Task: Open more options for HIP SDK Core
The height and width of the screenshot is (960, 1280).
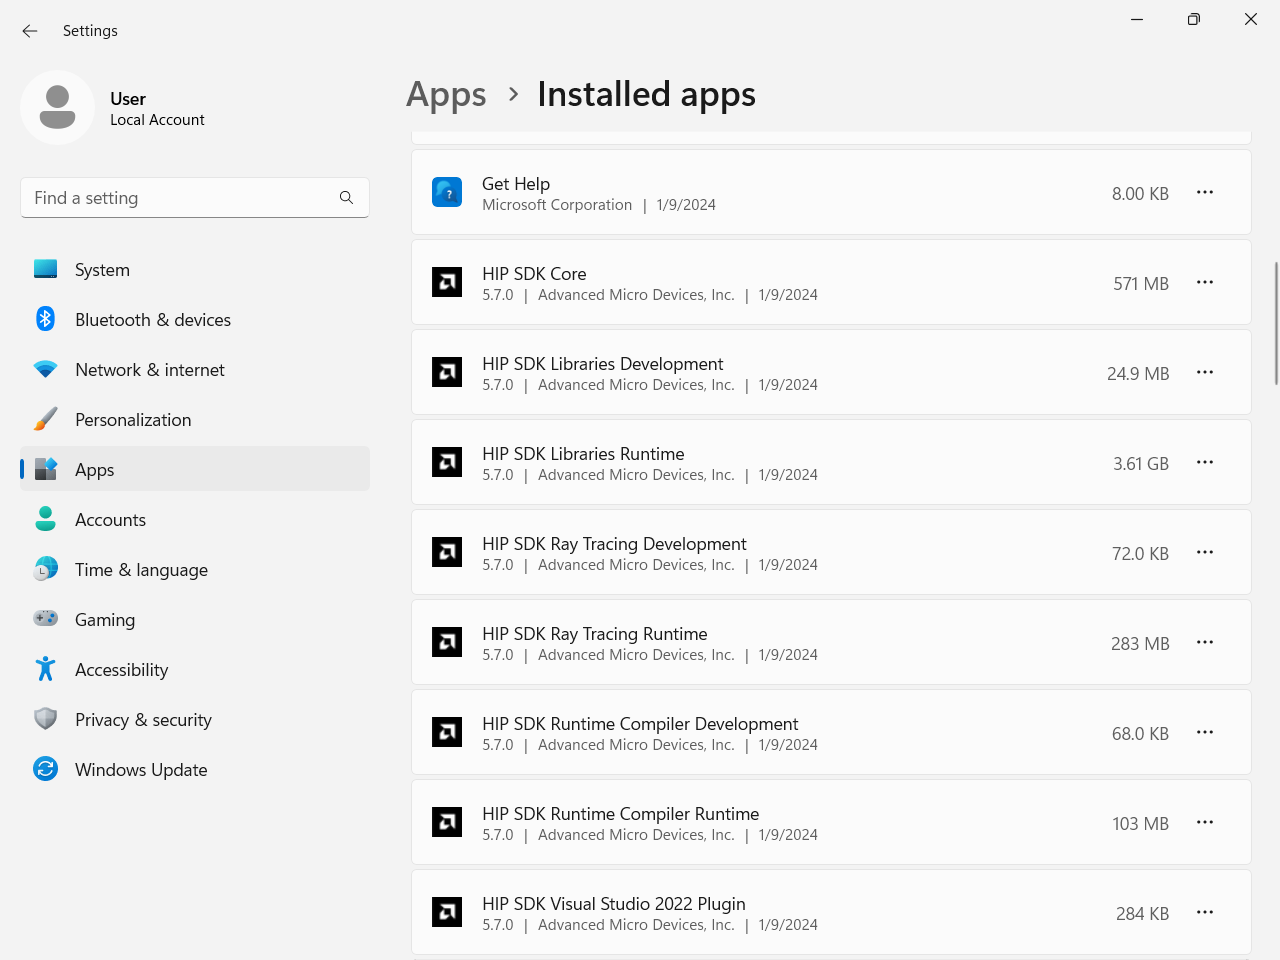Action: click(1204, 282)
